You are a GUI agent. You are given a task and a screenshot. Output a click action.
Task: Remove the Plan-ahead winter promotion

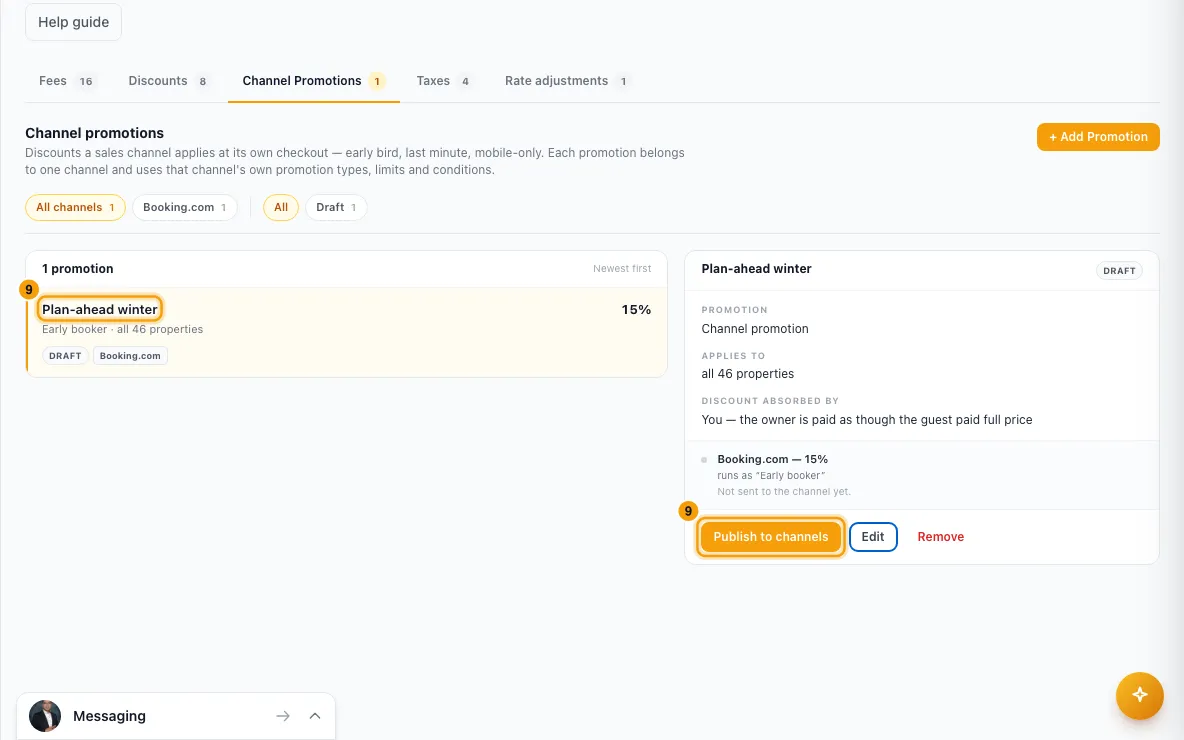[x=940, y=537]
